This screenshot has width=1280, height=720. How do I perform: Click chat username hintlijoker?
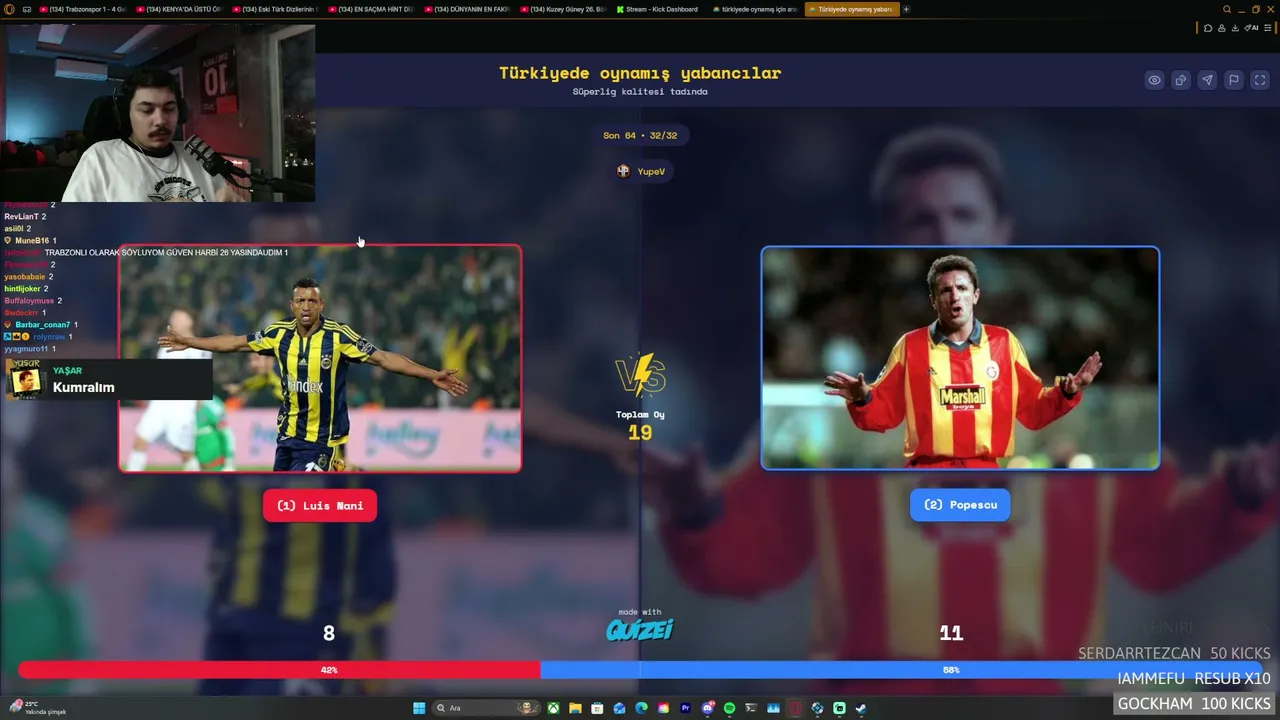tap(22, 288)
